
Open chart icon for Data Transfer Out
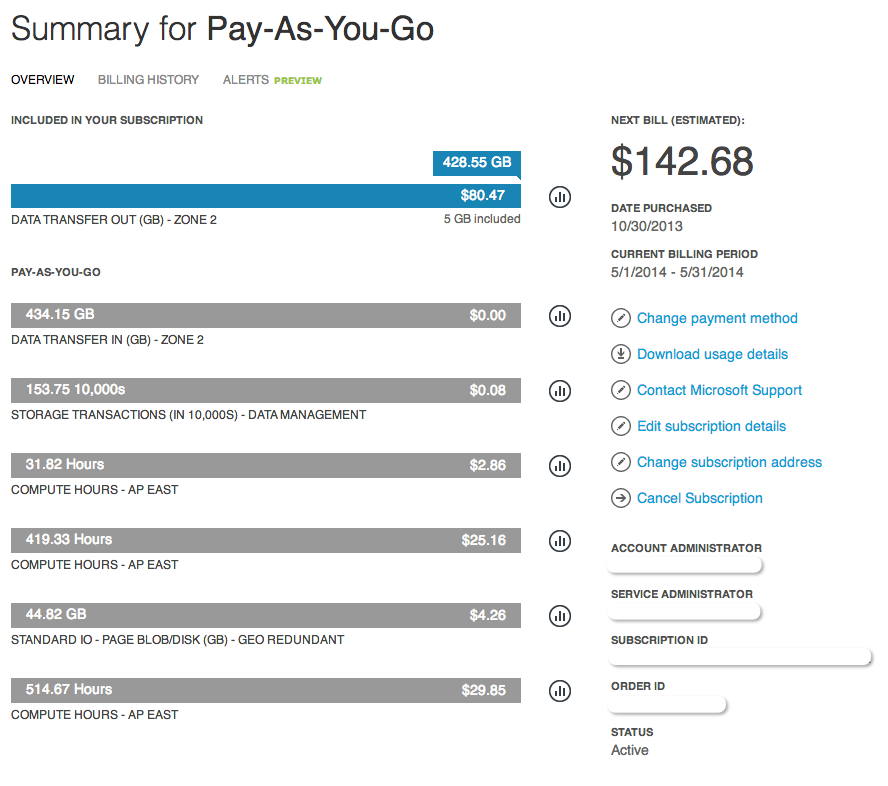(560, 196)
